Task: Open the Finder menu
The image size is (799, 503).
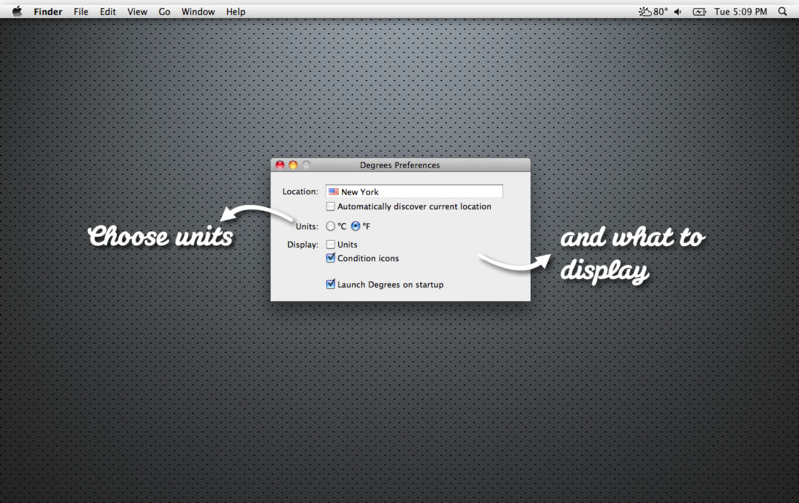Action: click(x=48, y=11)
